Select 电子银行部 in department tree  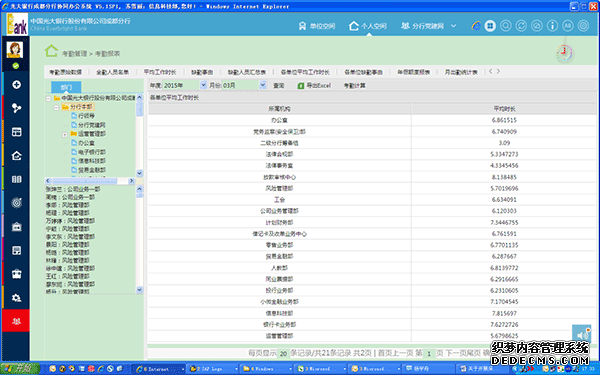click(x=92, y=152)
